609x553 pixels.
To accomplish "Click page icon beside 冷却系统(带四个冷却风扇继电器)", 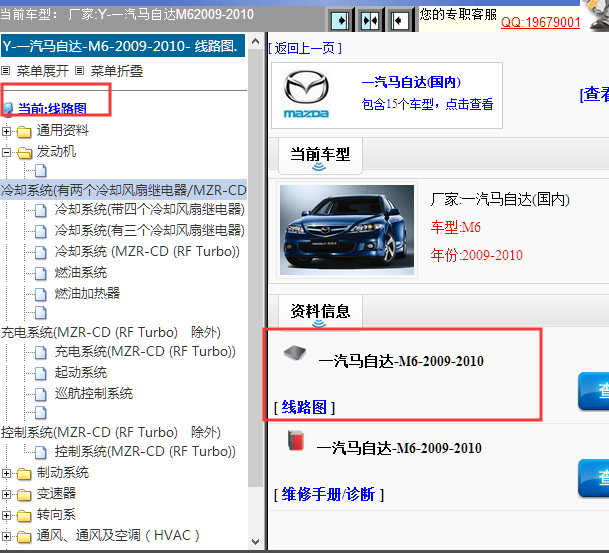I will 41,210.
